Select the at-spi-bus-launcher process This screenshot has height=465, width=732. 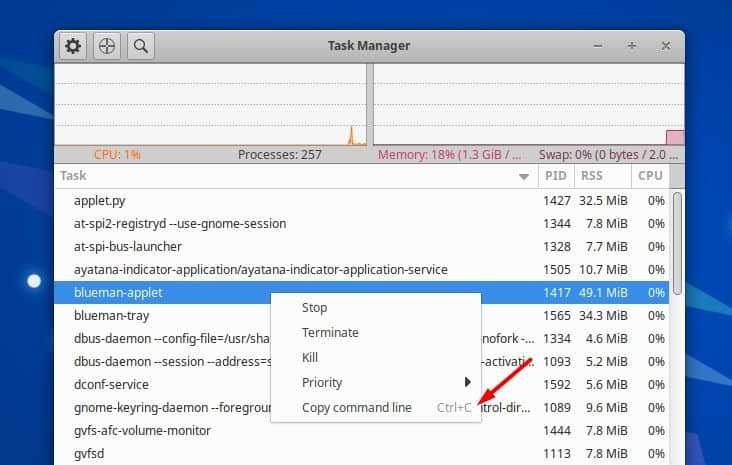[x=362, y=247]
